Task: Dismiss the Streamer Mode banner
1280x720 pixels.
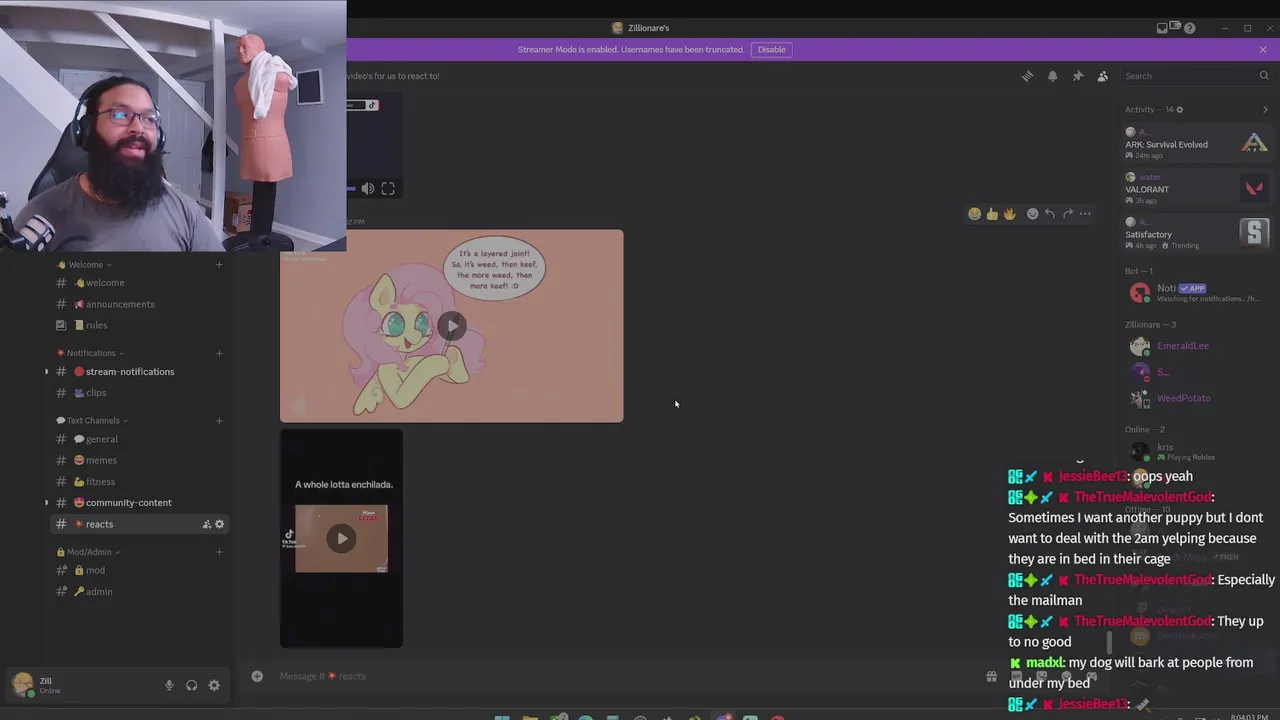Action: tap(1263, 49)
